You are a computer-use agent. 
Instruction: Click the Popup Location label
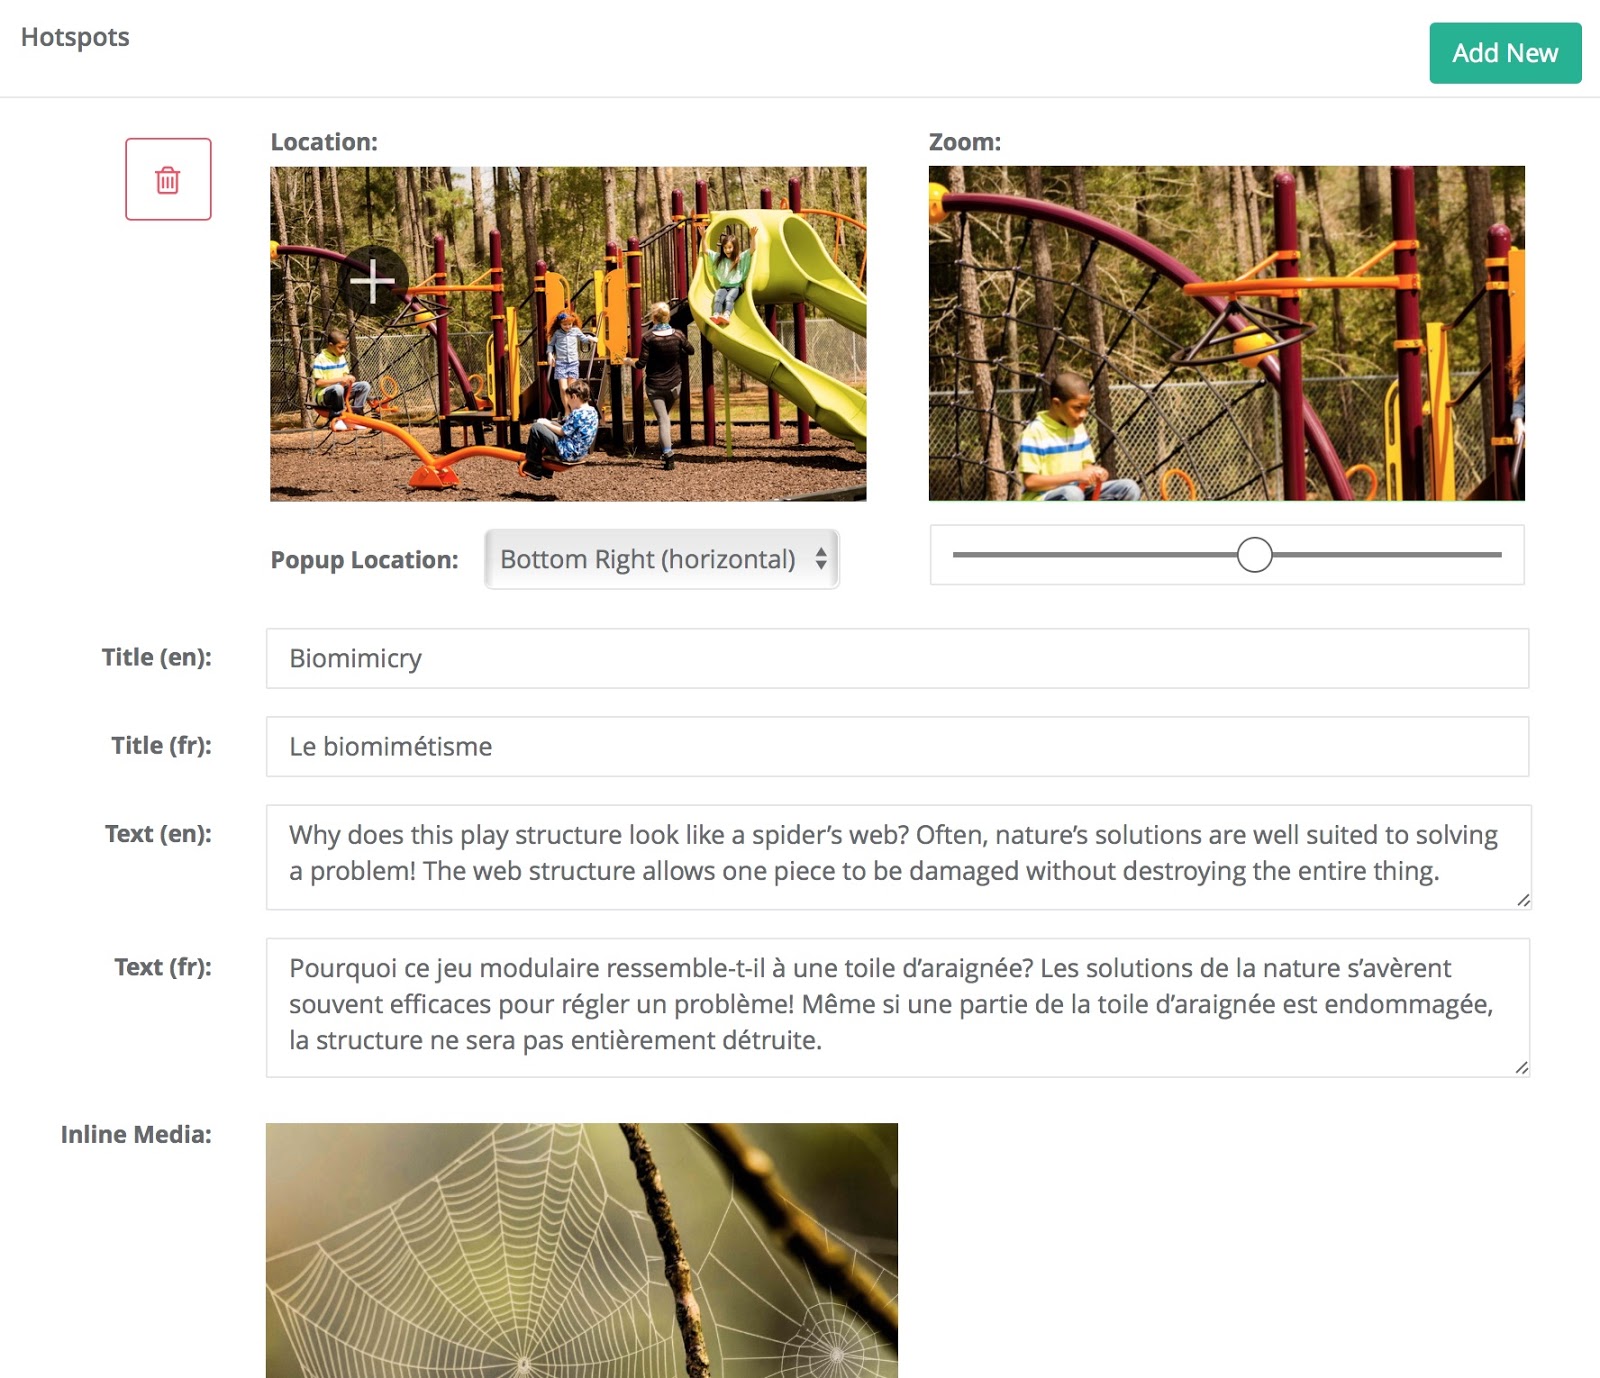tap(364, 560)
